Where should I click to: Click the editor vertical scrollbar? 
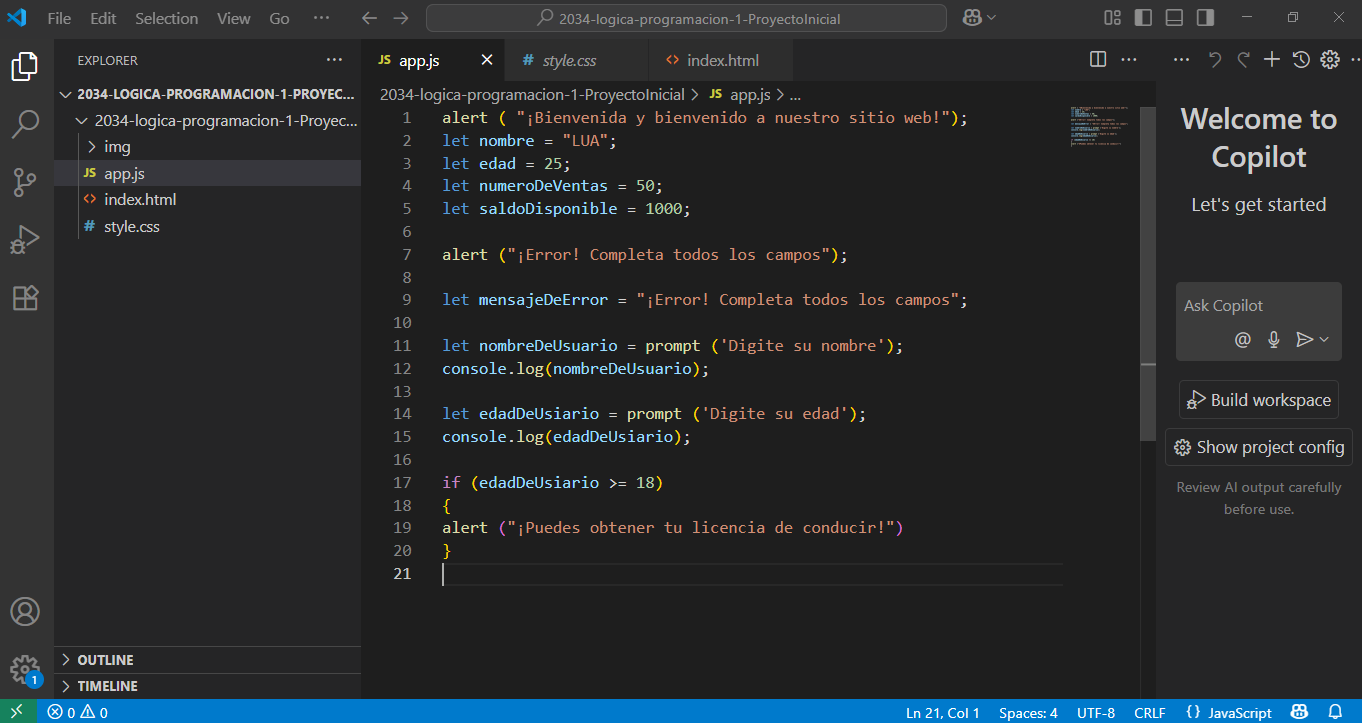point(1148,273)
